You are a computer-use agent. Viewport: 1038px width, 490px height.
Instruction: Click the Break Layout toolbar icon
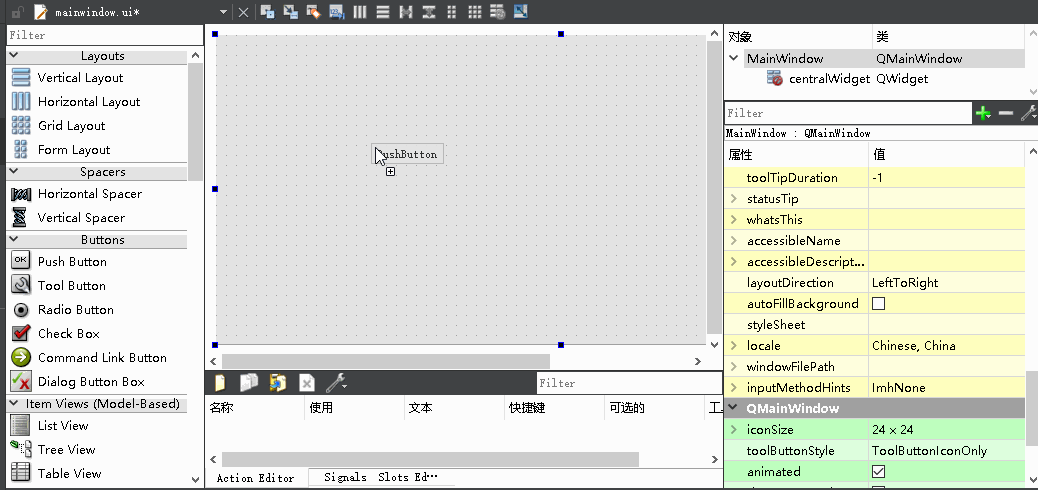[x=498, y=11]
